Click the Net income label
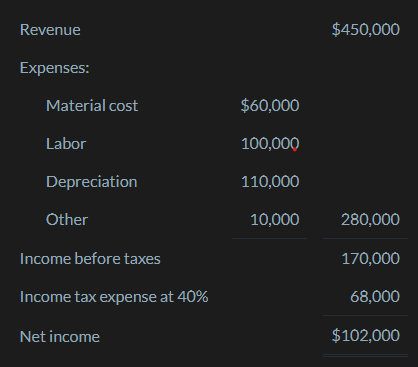418x367 pixels. [60, 337]
